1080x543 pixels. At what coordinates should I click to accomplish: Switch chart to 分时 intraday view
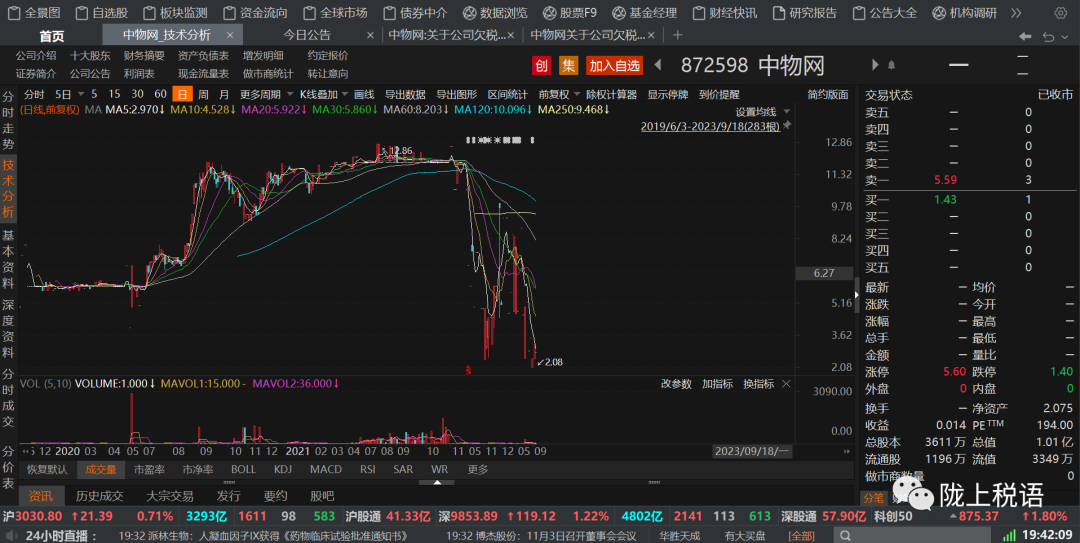click(x=34, y=94)
